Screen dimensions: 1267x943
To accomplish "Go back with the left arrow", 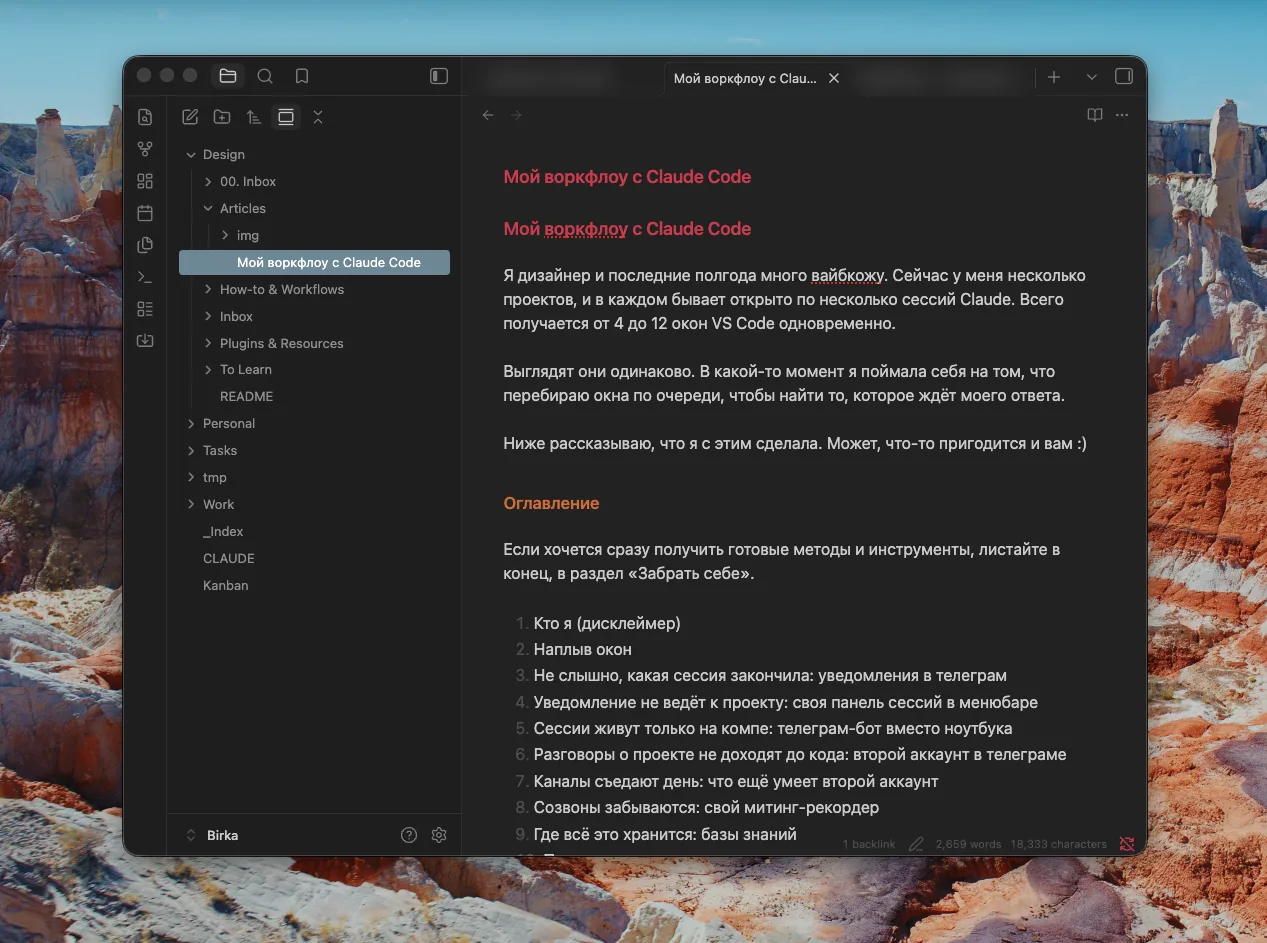I will click(x=488, y=115).
